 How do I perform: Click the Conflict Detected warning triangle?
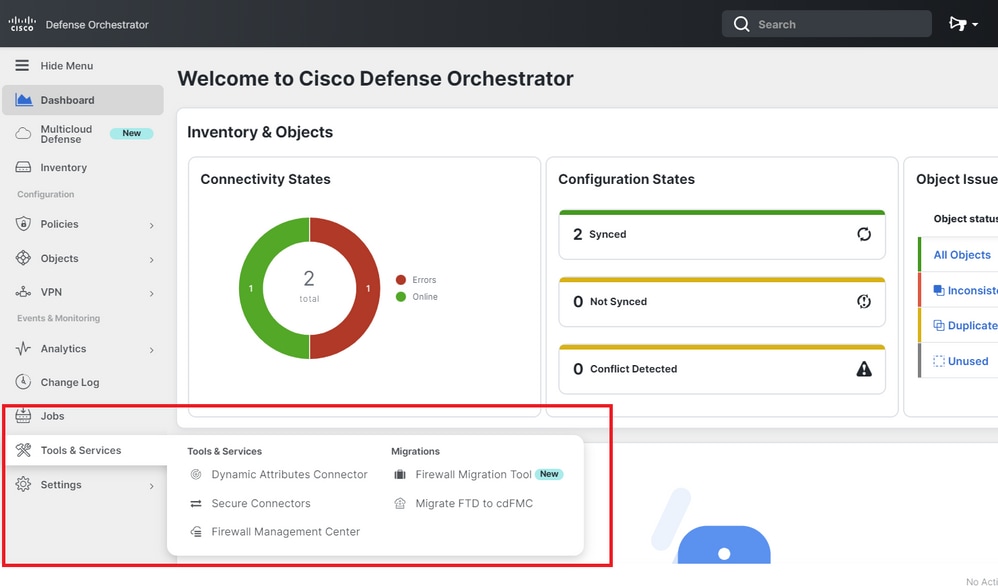point(864,369)
